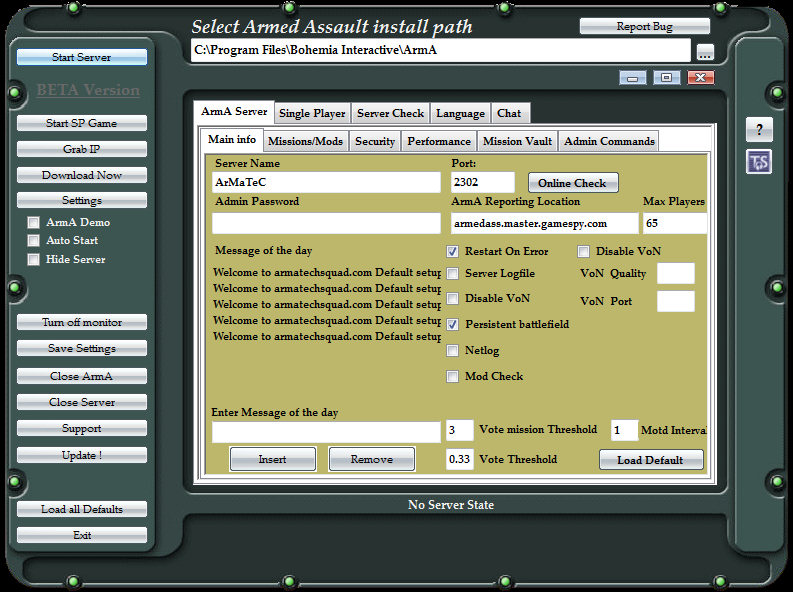Image resolution: width=793 pixels, height=592 pixels.
Task: Select the Single Player tab
Action: 312,114
